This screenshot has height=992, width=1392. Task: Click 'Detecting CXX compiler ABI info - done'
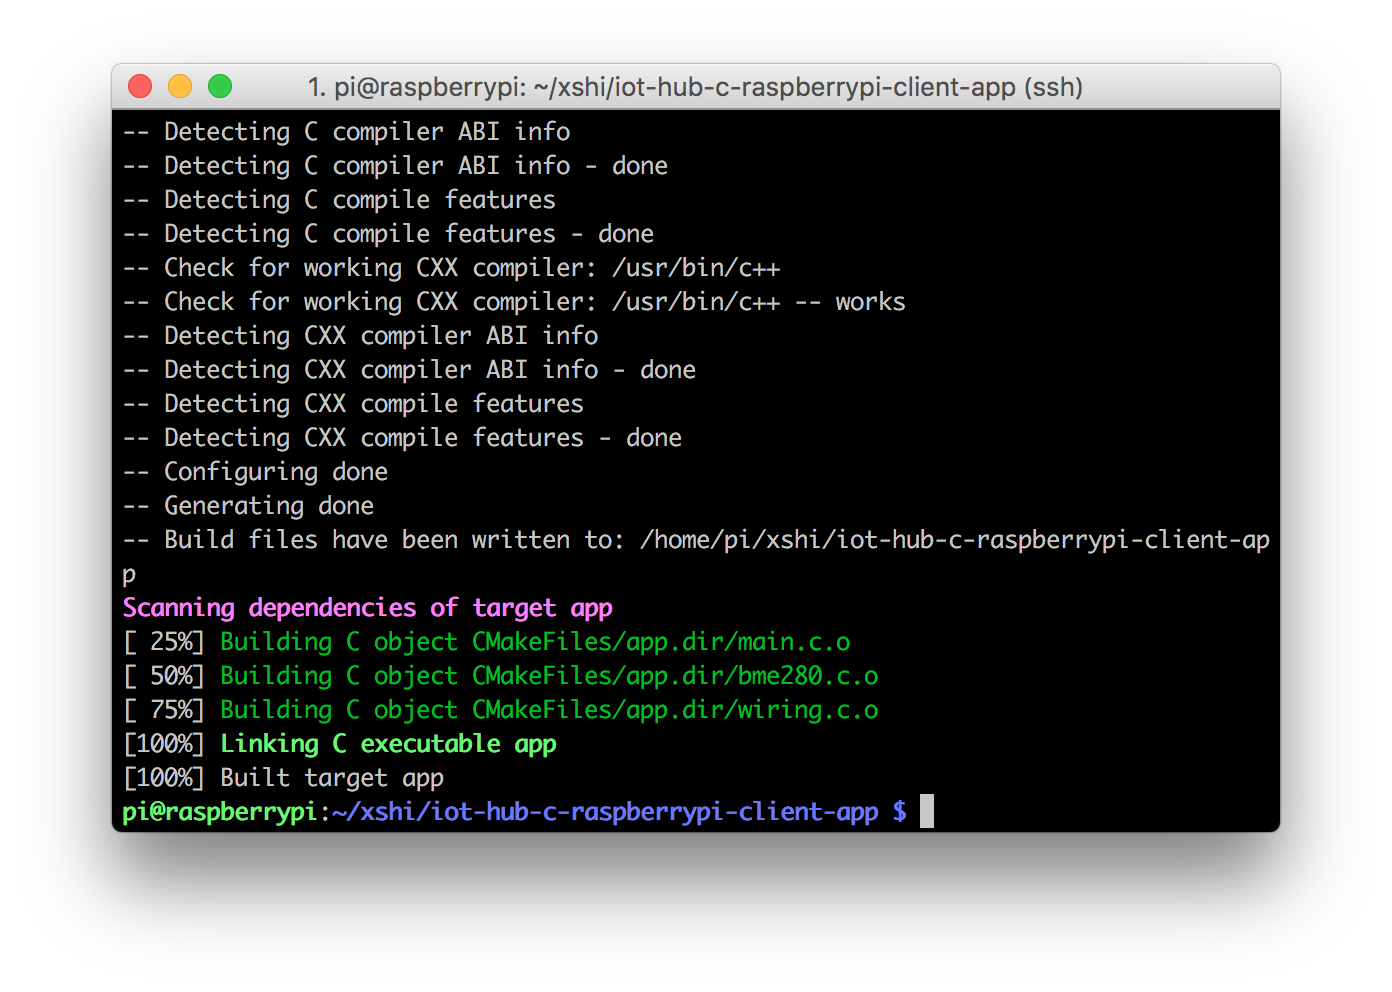click(x=409, y=370)
